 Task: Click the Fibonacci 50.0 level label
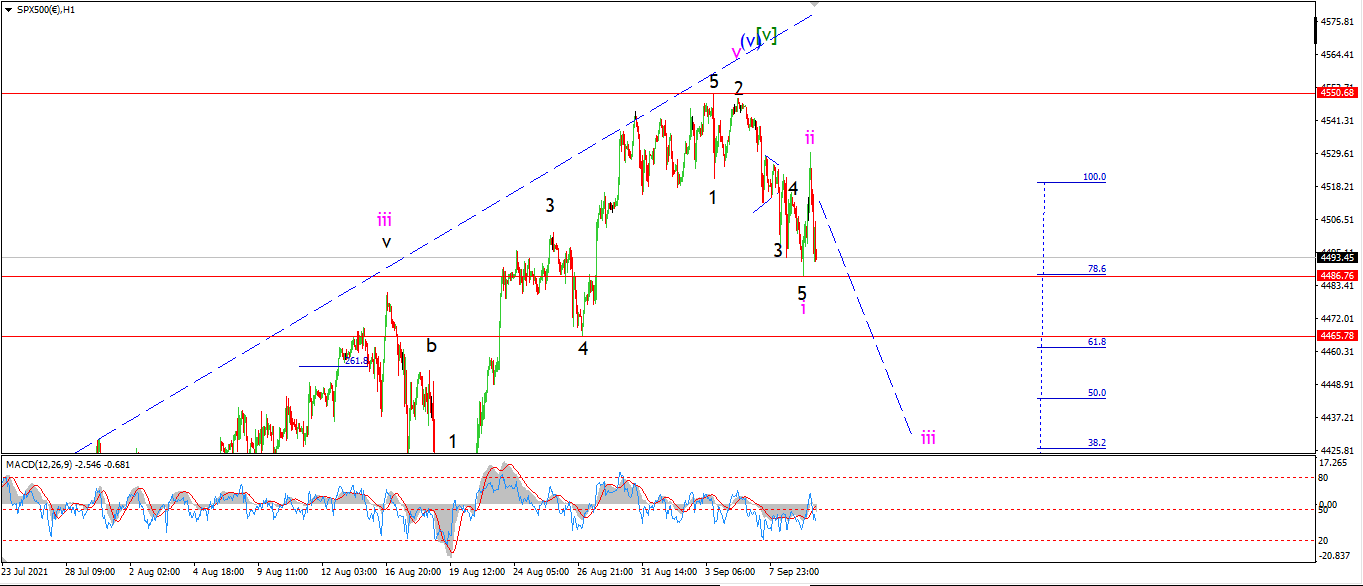pyautogui.click(x=1097, y=393)
